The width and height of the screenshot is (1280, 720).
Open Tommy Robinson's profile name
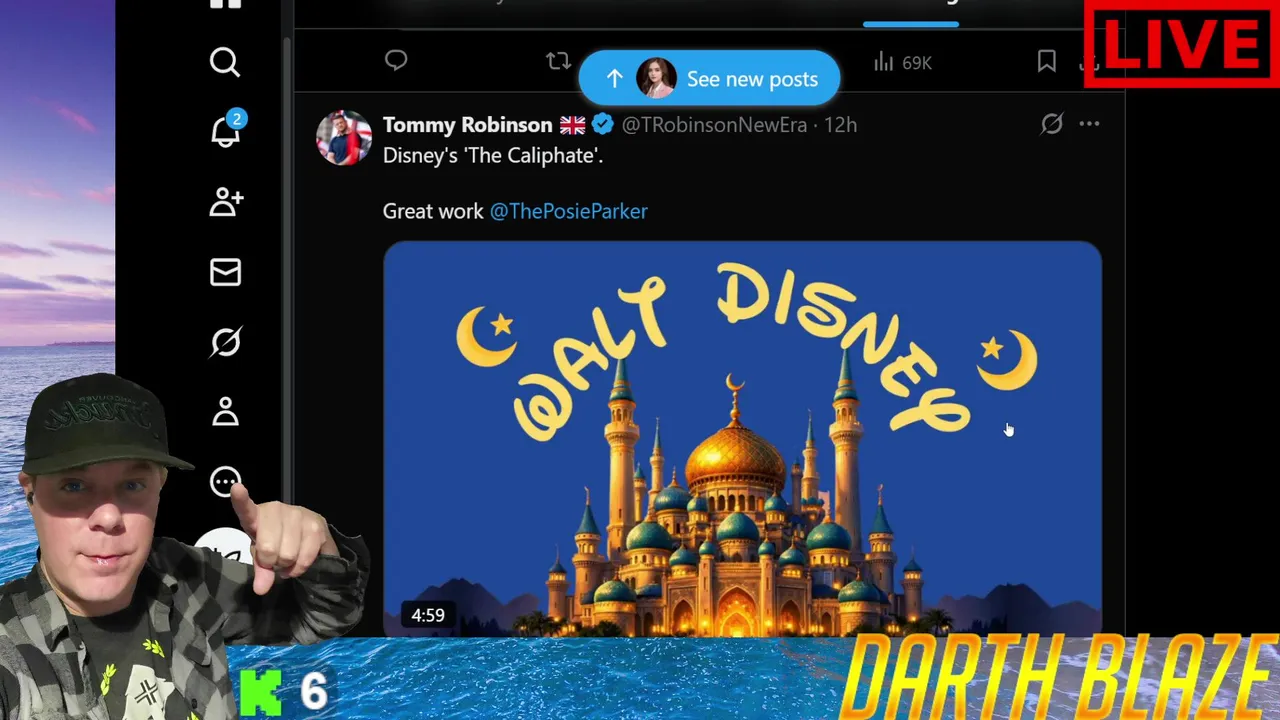pos(467,125)
